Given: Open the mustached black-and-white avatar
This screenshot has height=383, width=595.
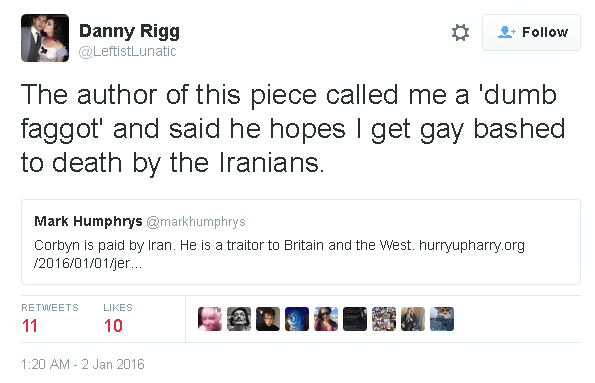Looking at the screenshot, I should pyautogui.click(x=239, y=319).
